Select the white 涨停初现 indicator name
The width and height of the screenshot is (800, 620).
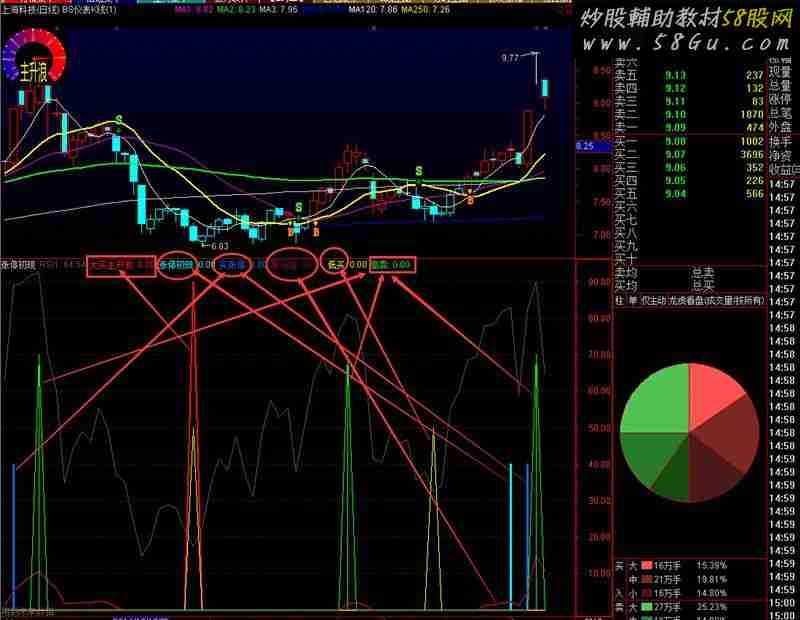pyautogui.click(x=18, y=265)
